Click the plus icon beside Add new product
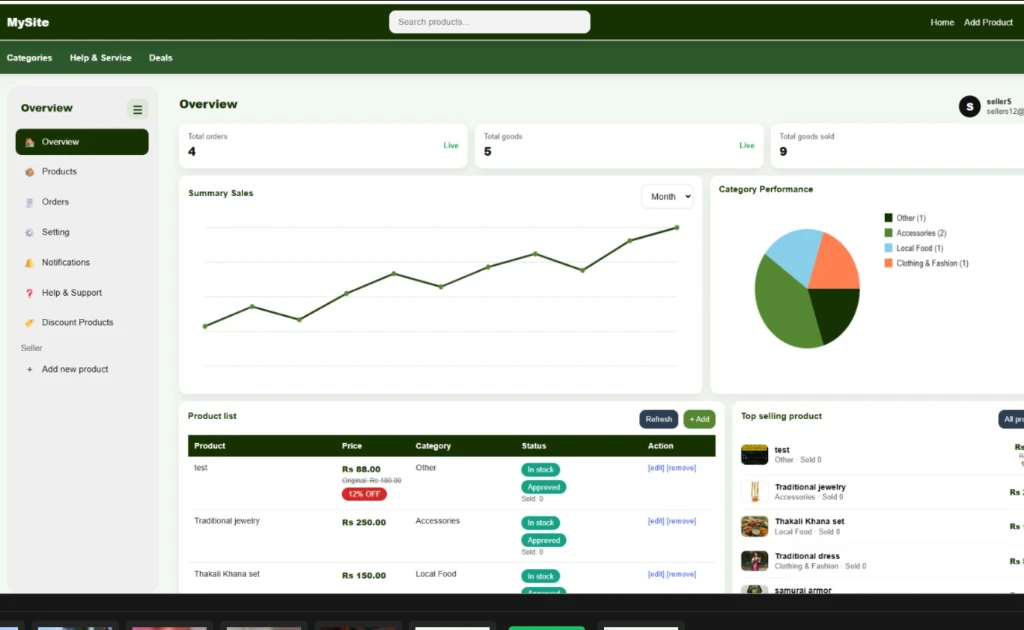 (29, 370)
